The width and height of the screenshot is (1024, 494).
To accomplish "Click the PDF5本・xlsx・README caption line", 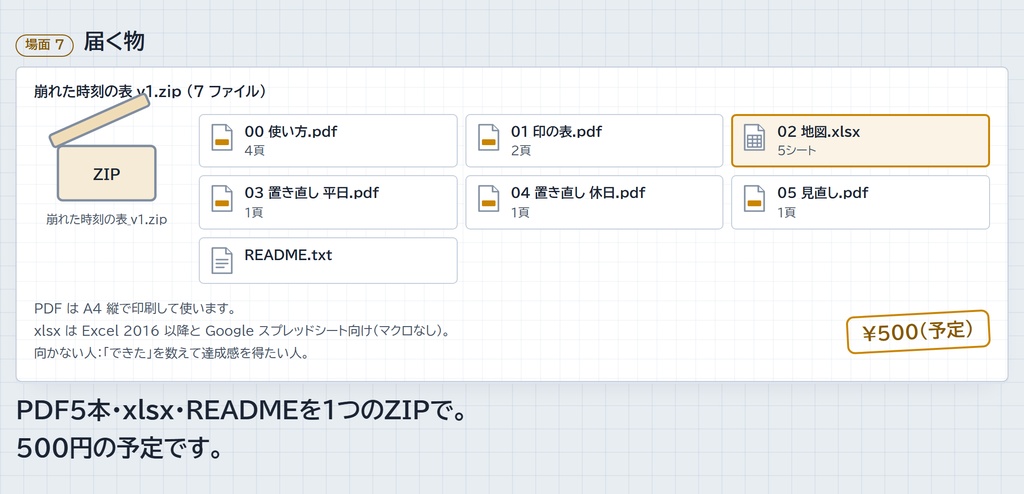I will point(241,412).
